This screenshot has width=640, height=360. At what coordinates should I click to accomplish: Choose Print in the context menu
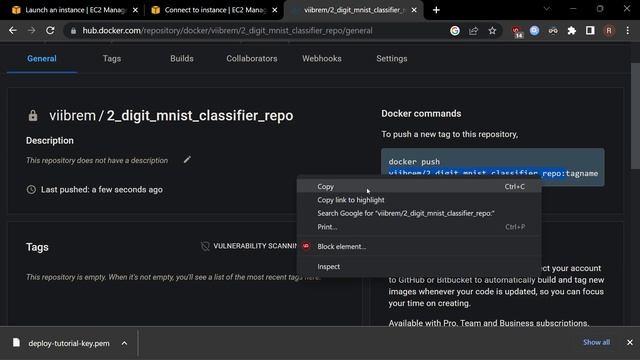pos(419,227)
